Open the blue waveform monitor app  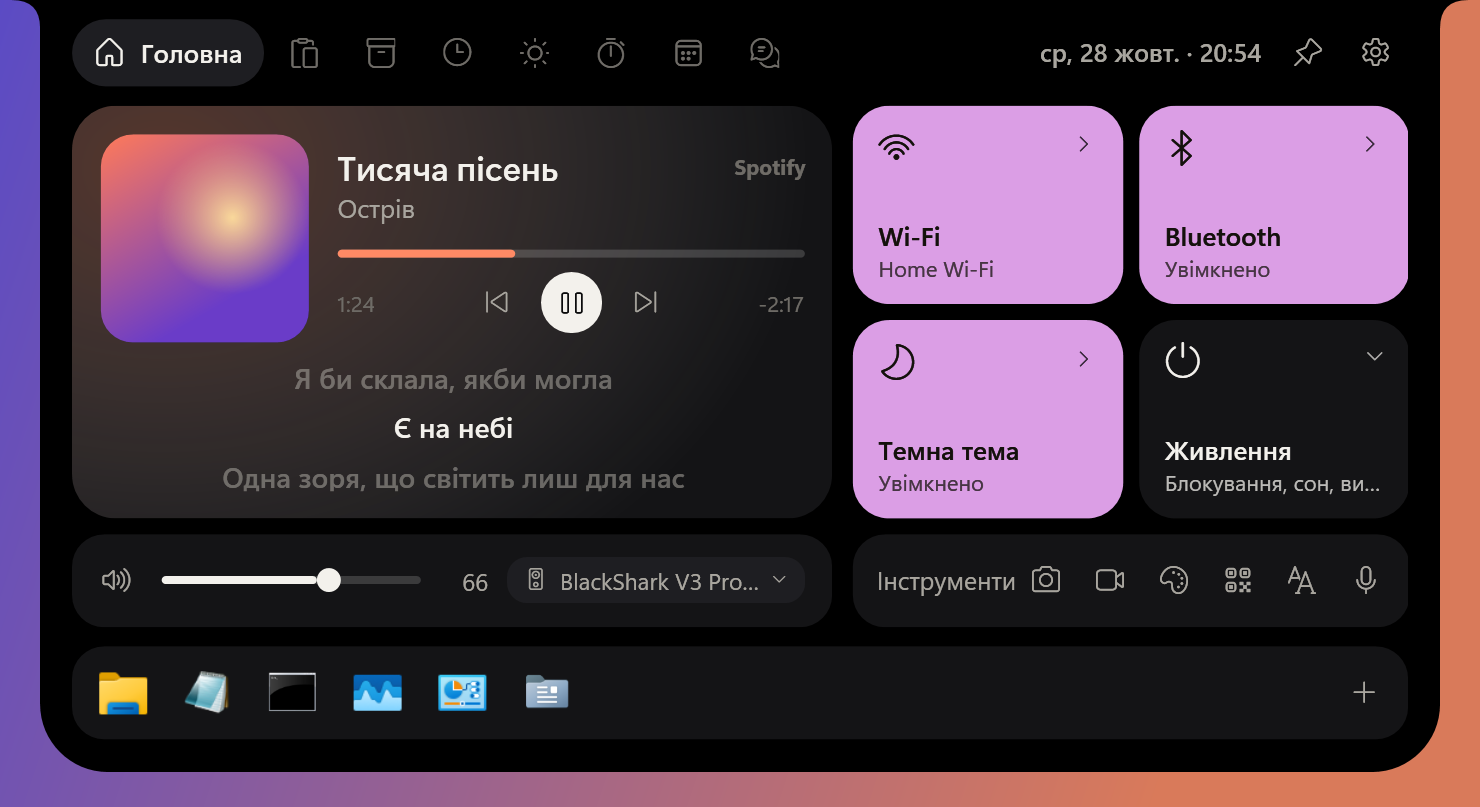pyautogui.click(x=378, y=692)
